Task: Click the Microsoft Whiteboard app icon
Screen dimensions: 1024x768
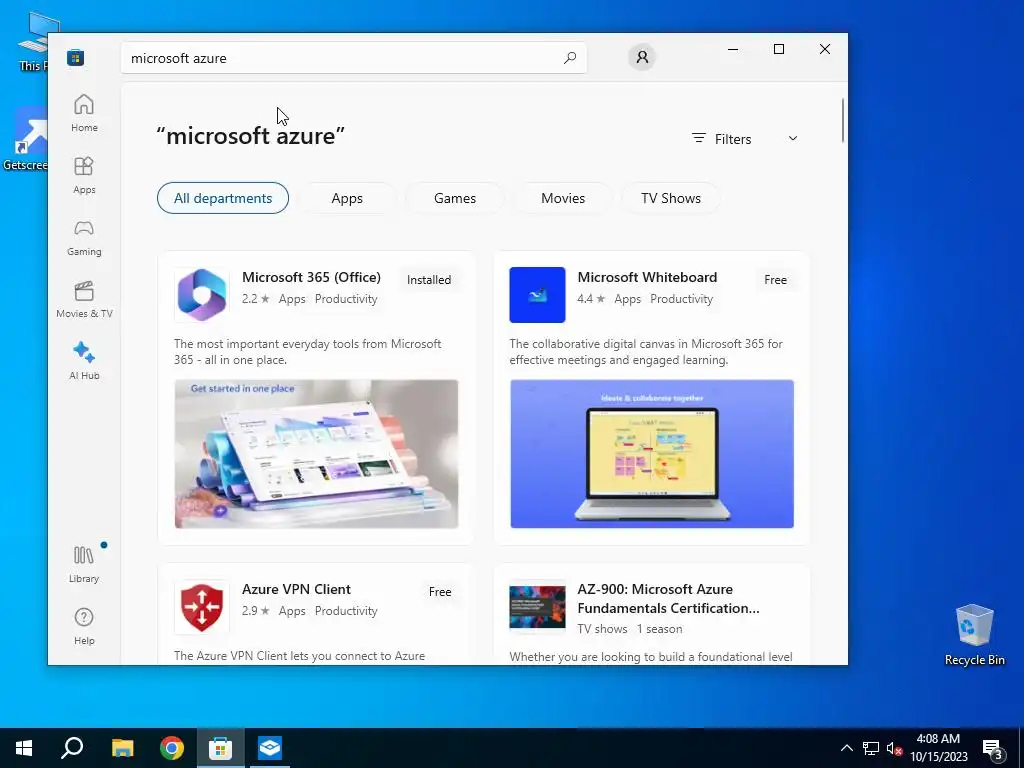Action: click(x=537, y=295)
